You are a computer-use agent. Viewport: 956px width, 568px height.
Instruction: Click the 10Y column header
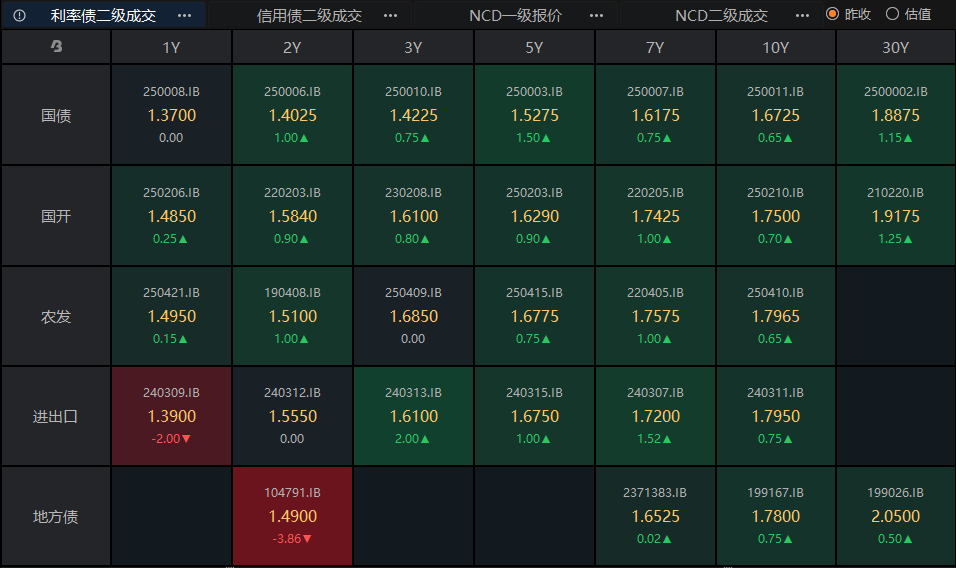pyautogui.click(x=776, y=47)
